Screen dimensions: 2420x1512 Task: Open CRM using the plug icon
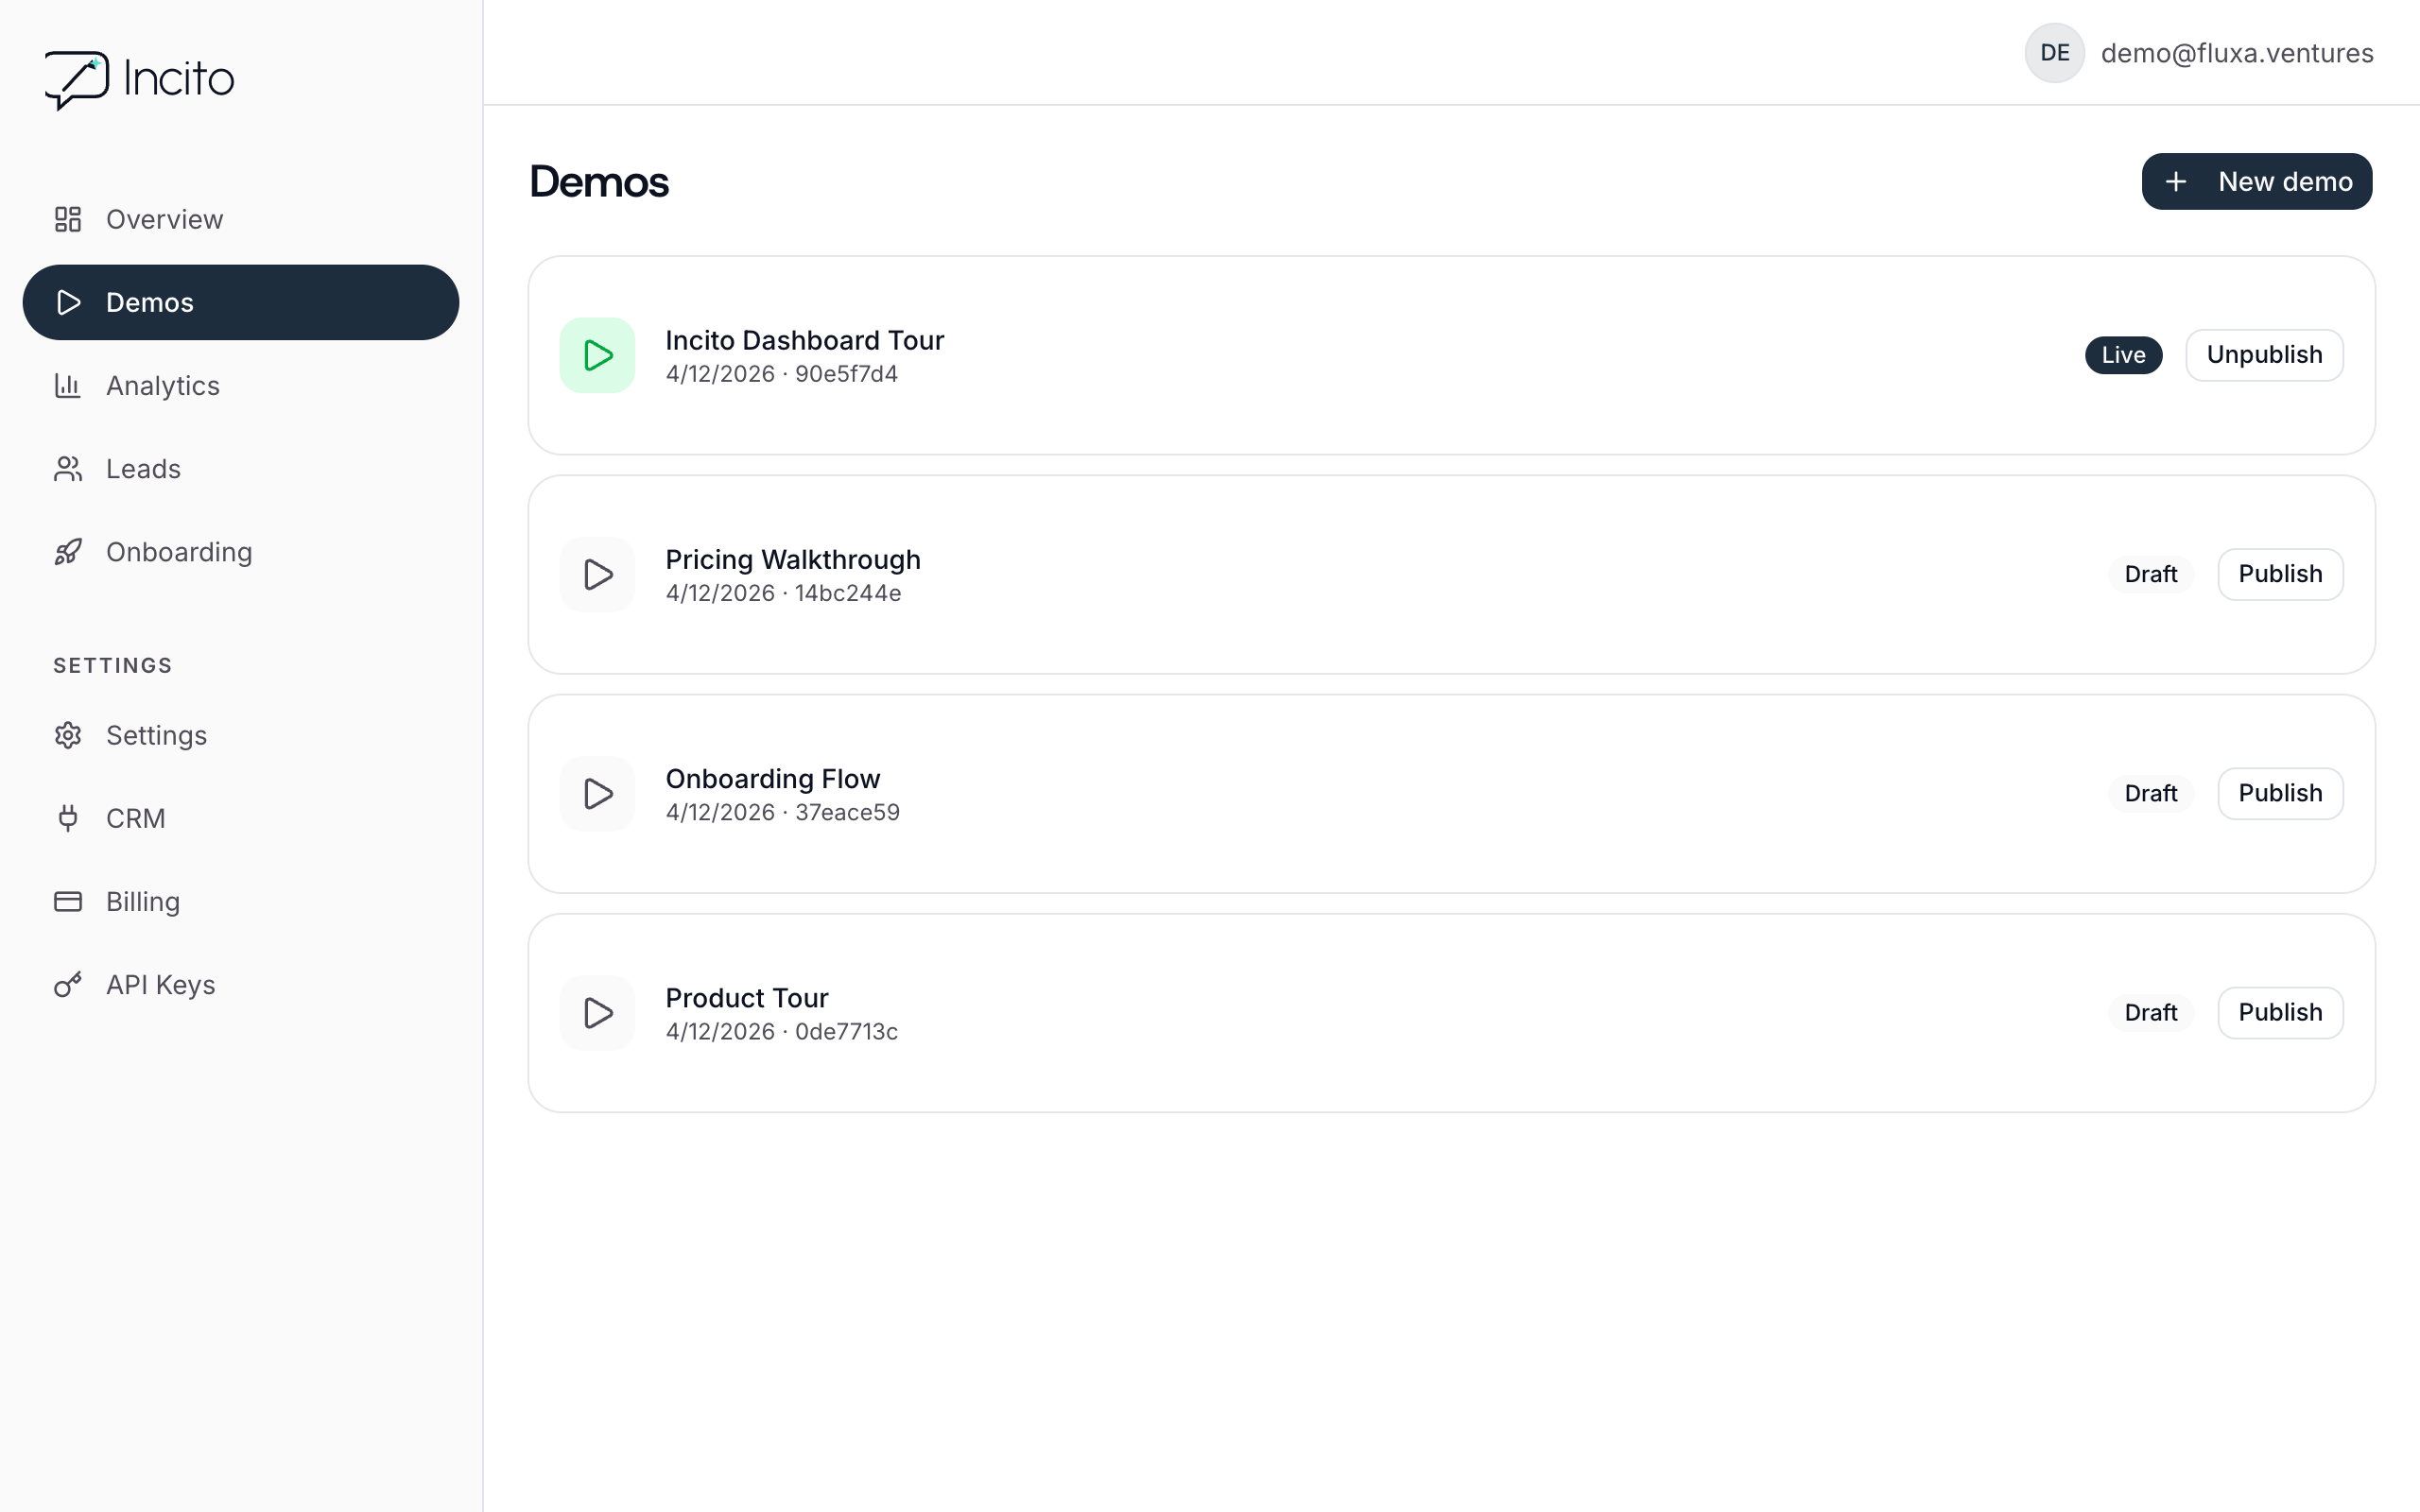pos(67,818)
